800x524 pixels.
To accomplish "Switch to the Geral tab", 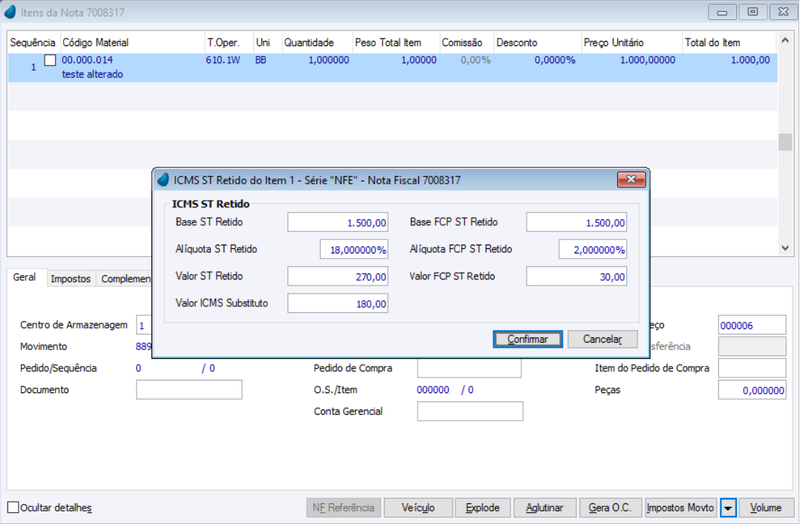I will pyautogui.click(x=24, y=277).
